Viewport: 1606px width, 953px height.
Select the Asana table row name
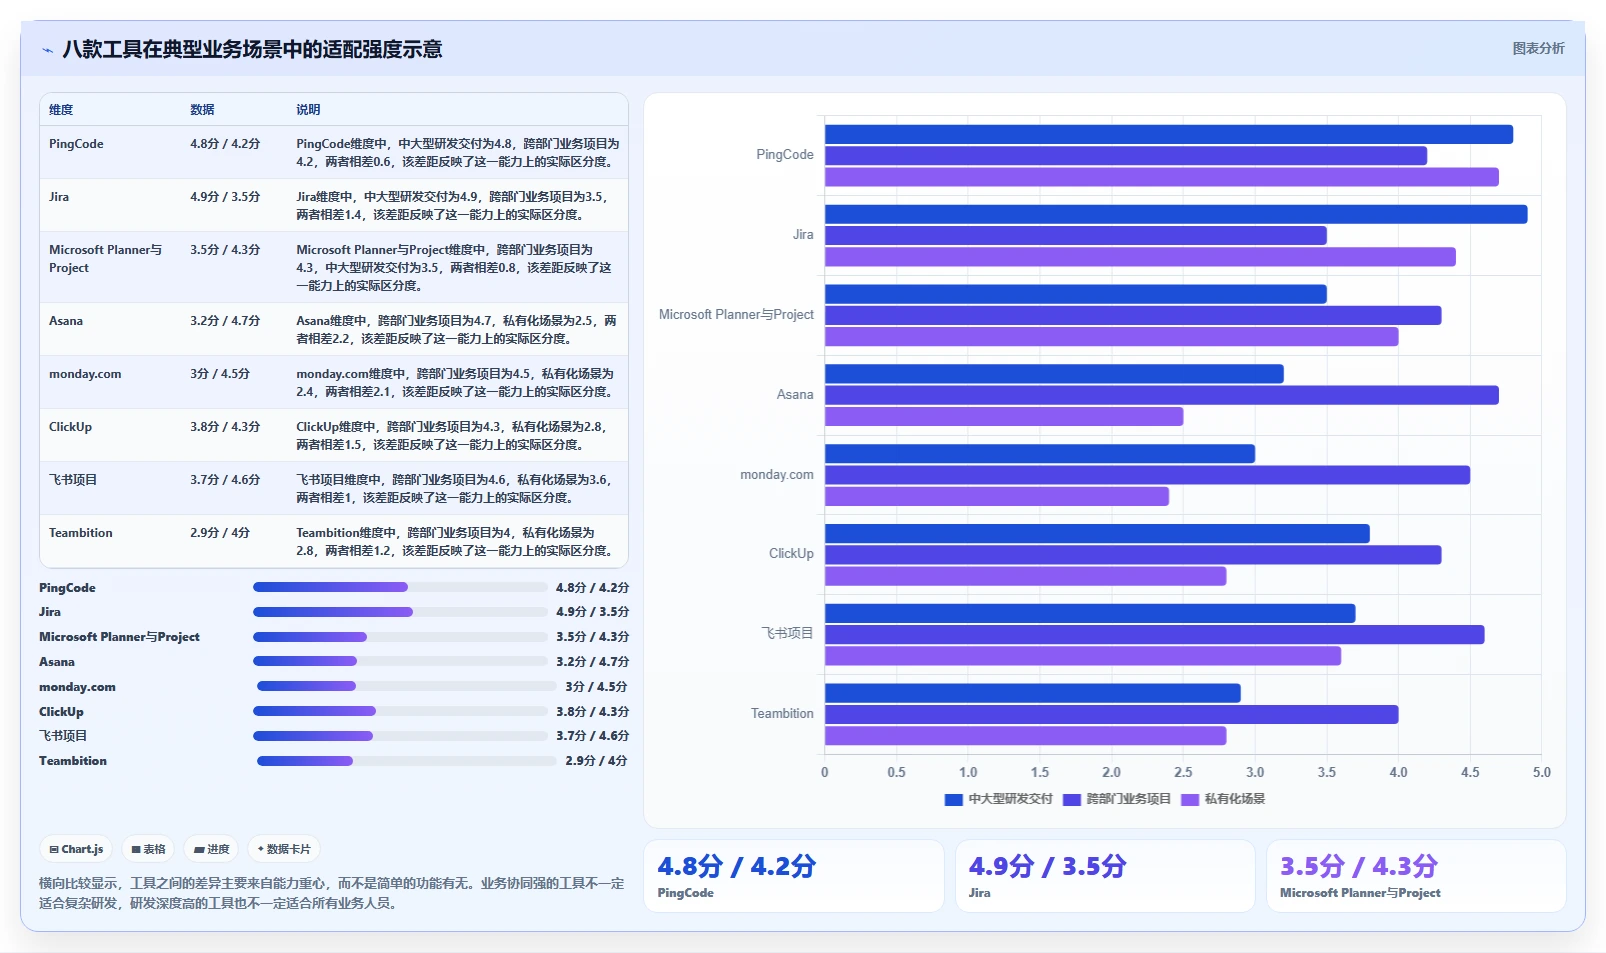[x=66, y=321]
